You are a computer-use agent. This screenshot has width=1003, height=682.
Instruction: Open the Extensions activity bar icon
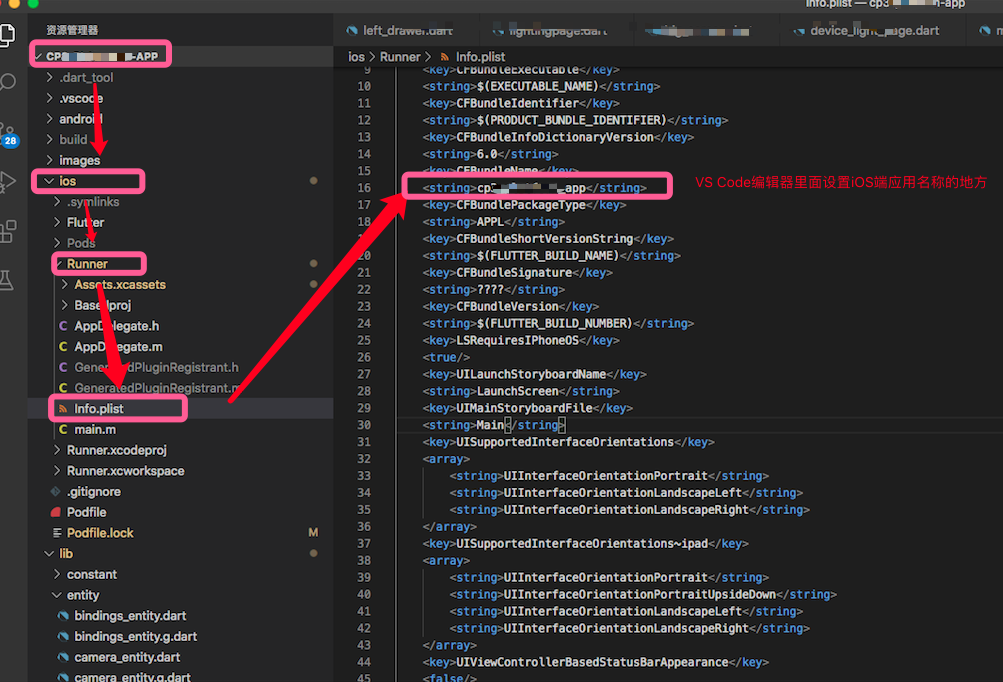(x=8, y=231)
